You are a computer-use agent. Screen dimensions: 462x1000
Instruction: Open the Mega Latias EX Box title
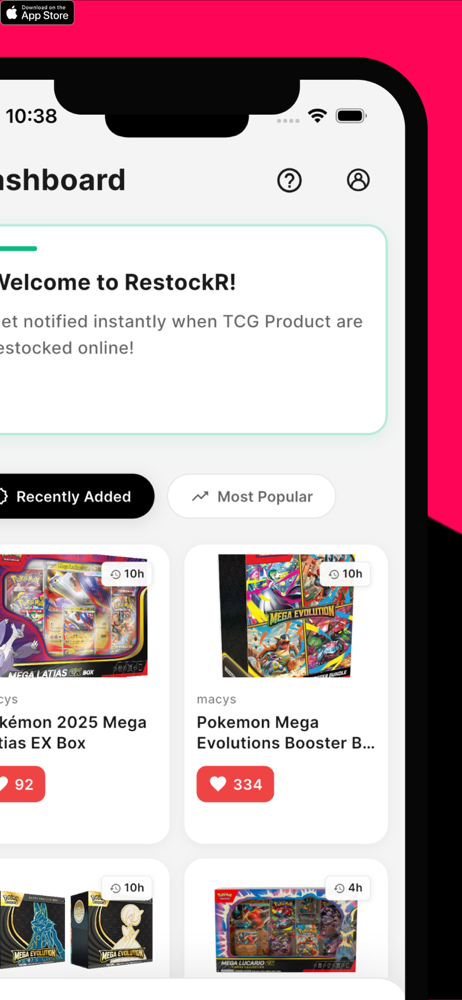pos(73,733)
